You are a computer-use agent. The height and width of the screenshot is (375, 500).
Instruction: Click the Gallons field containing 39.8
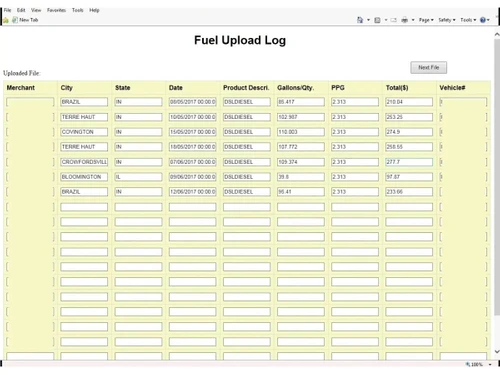301,177
